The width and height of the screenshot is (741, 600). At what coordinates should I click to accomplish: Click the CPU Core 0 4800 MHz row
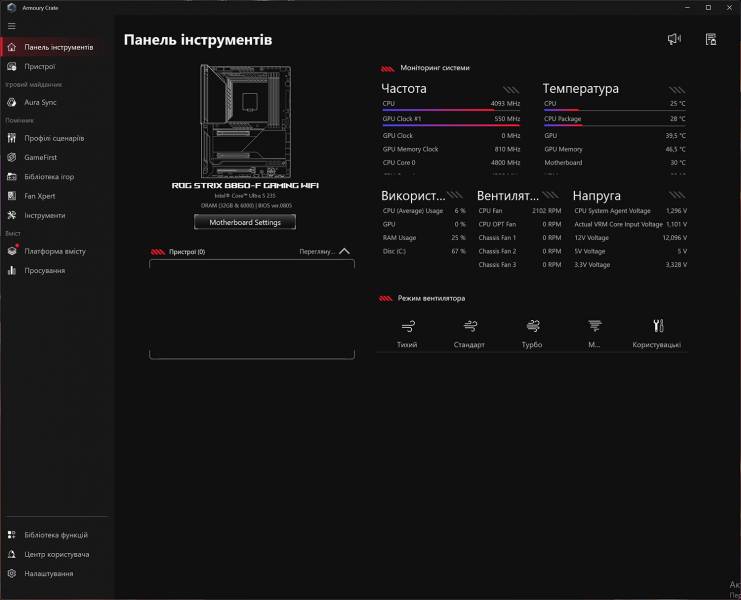(451, 163)
